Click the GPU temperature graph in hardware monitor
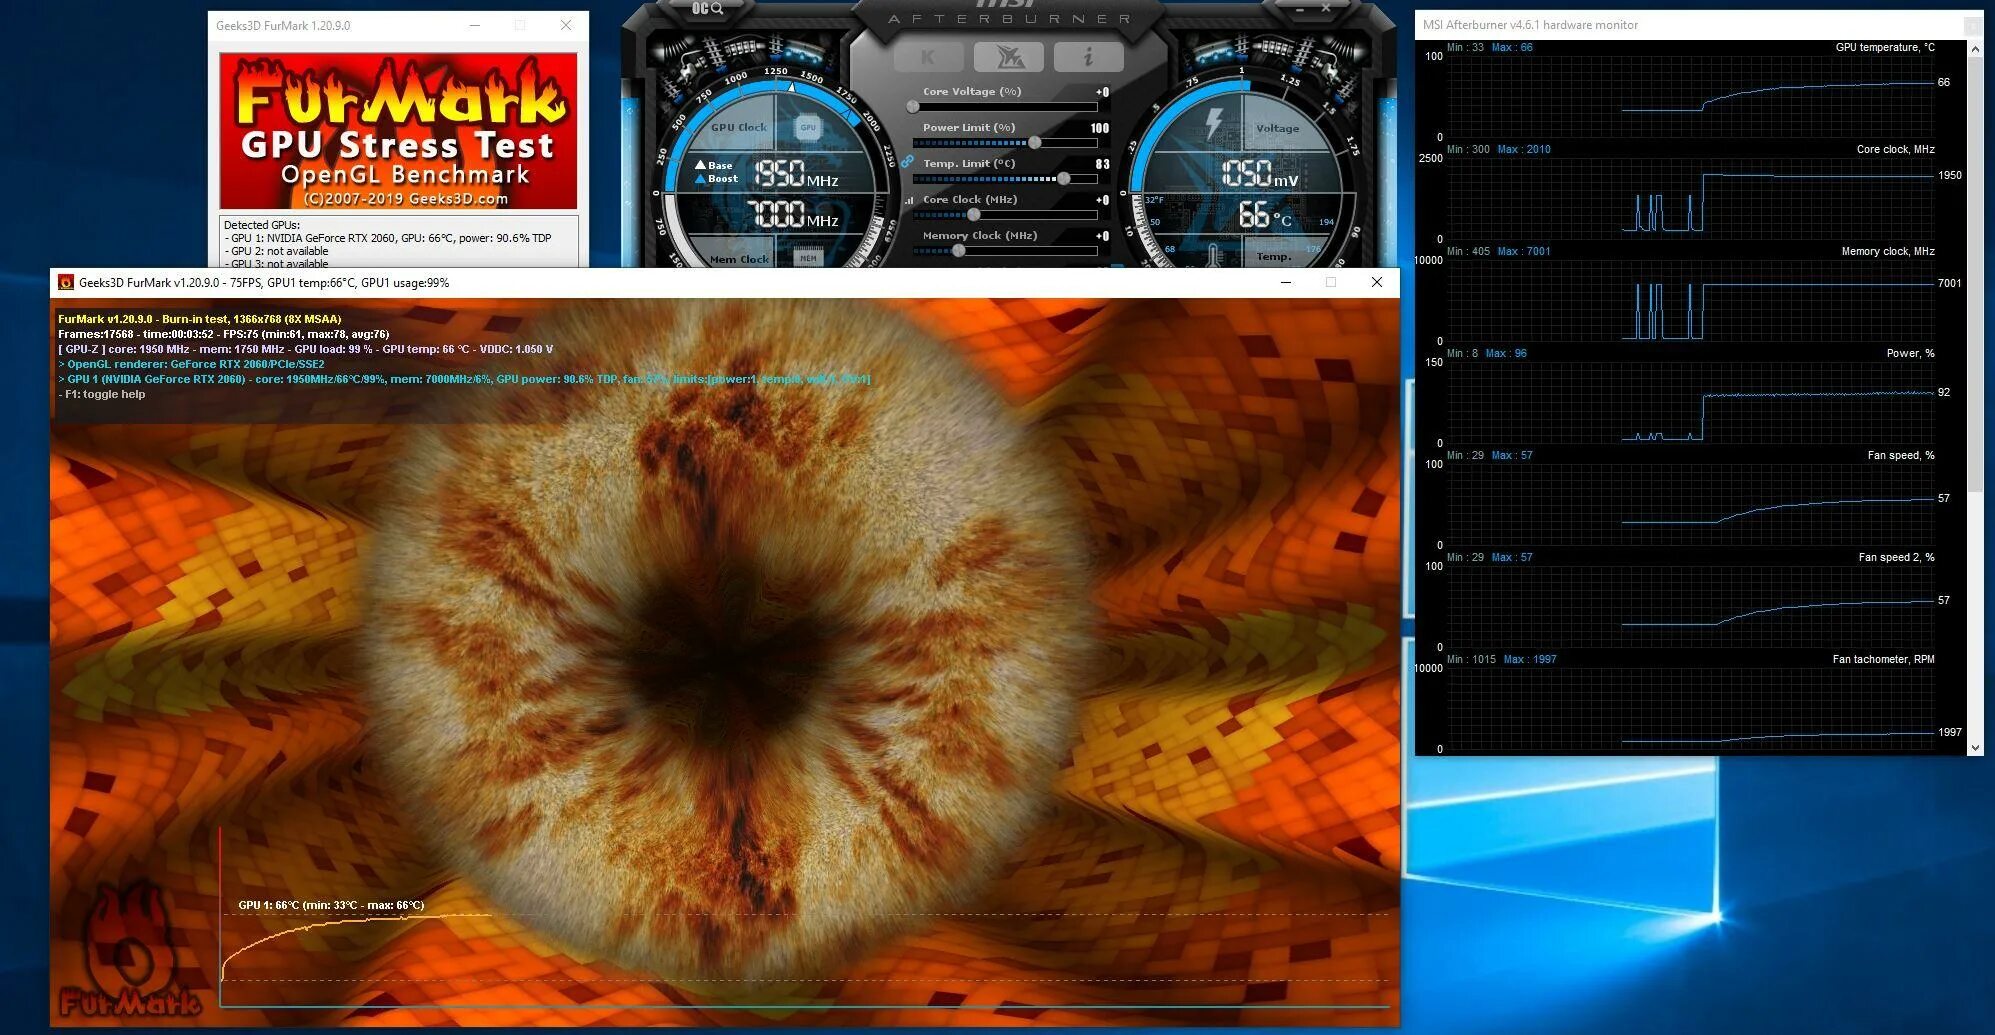The image size is (1995, 1035). 1691,97
